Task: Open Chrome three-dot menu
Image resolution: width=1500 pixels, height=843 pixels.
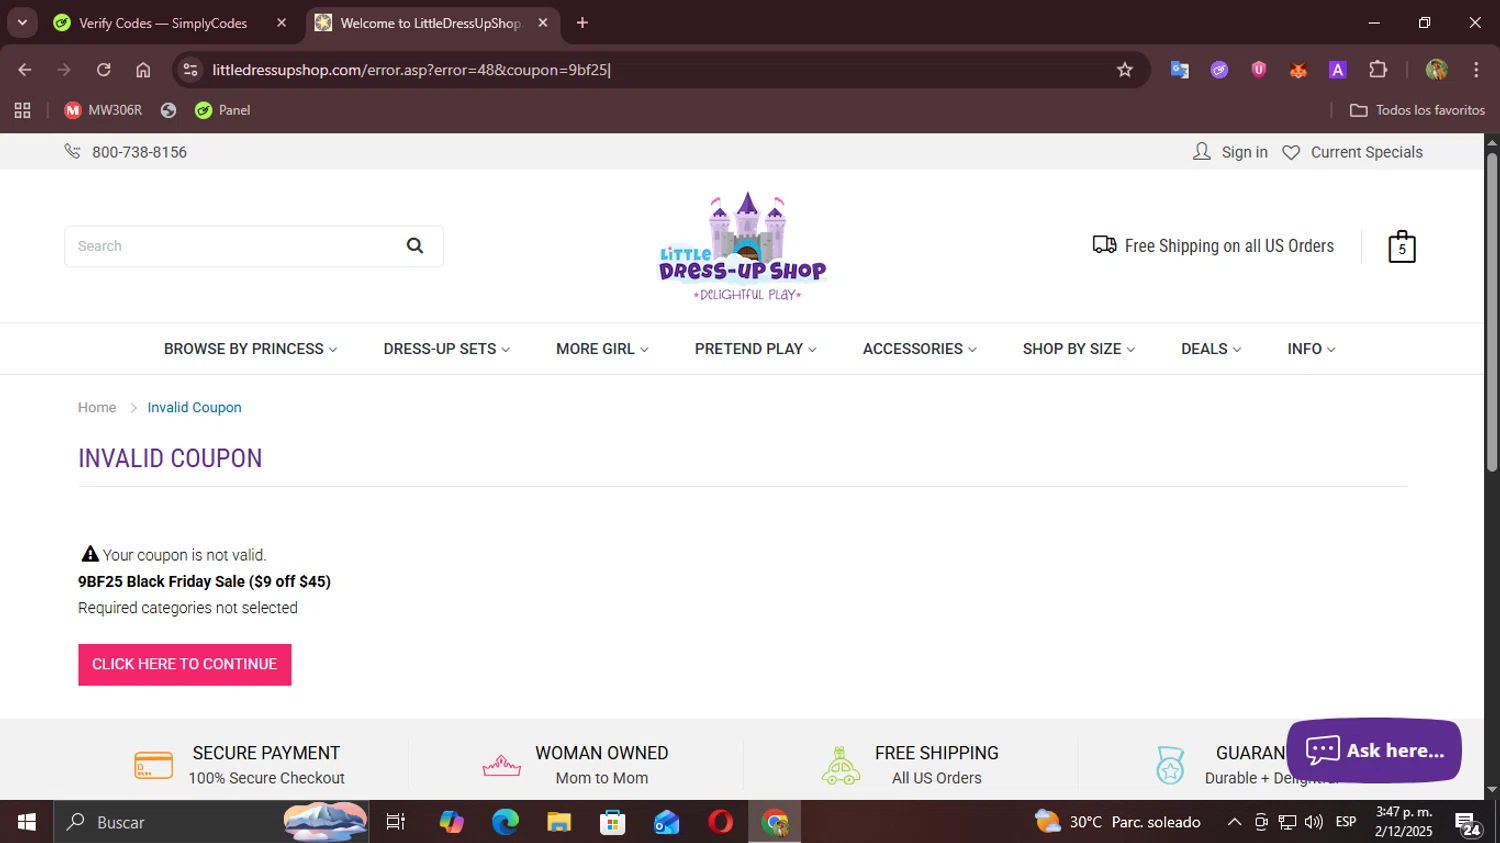Action: [1476, 70]
